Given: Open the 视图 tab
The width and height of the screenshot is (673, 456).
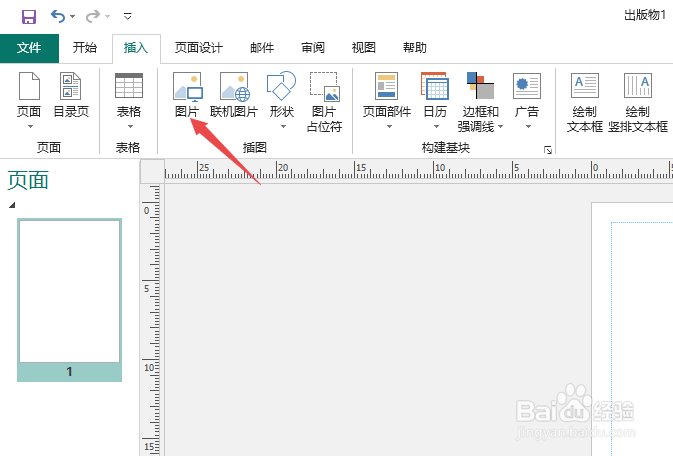Looking at the screenshot, I should point(364,47).
